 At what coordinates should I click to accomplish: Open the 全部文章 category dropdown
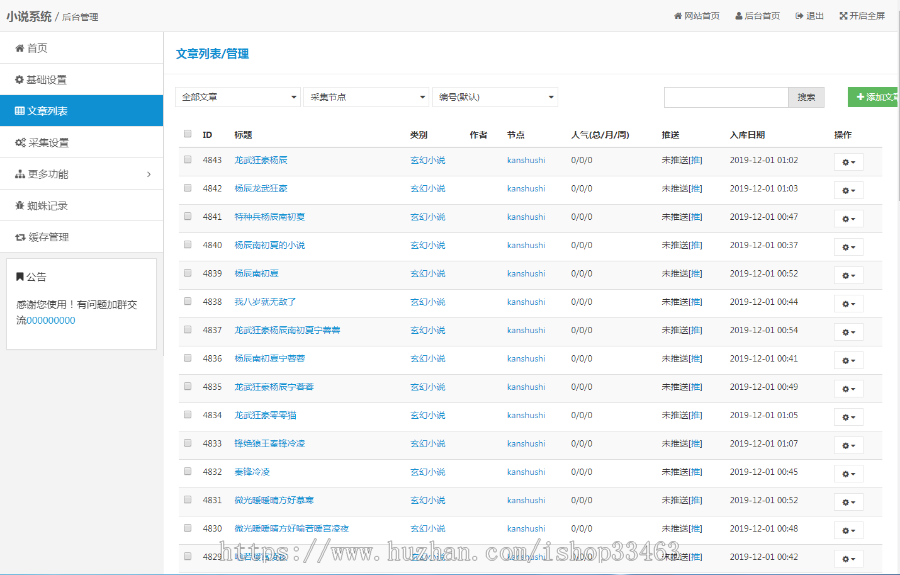238,97
